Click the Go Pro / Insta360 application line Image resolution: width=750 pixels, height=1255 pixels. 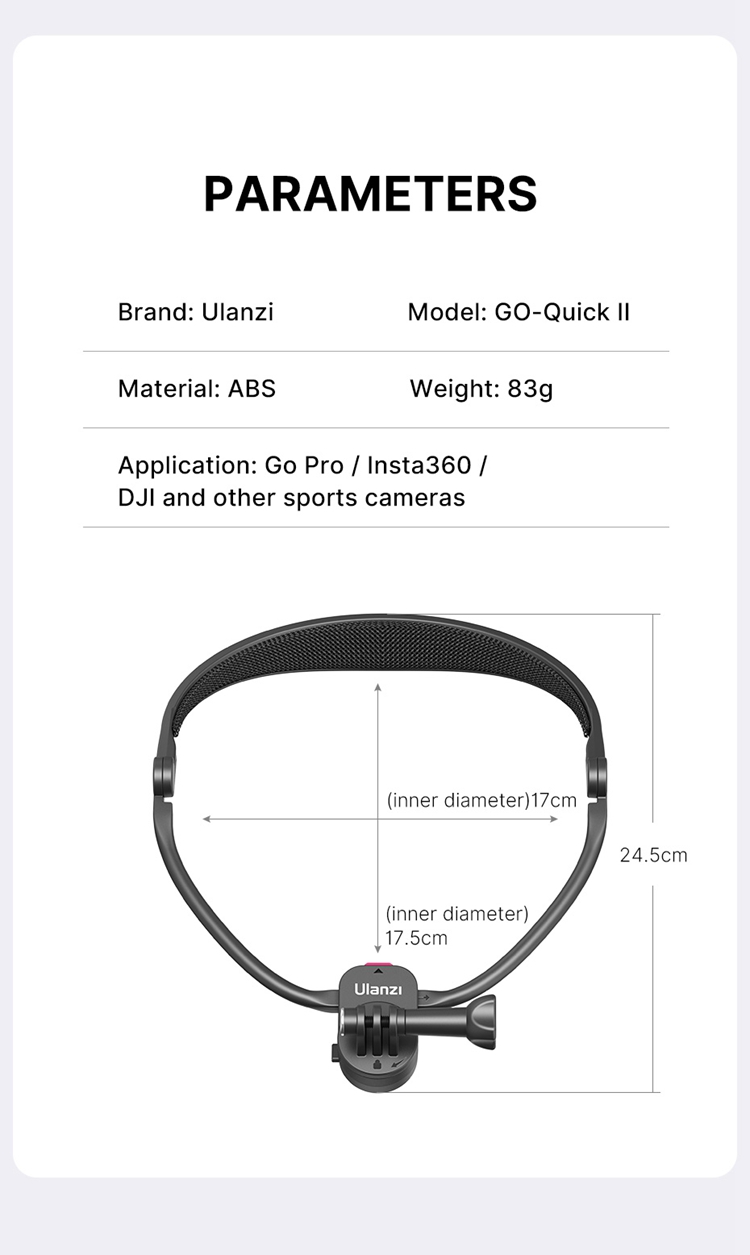click(302, 465)
